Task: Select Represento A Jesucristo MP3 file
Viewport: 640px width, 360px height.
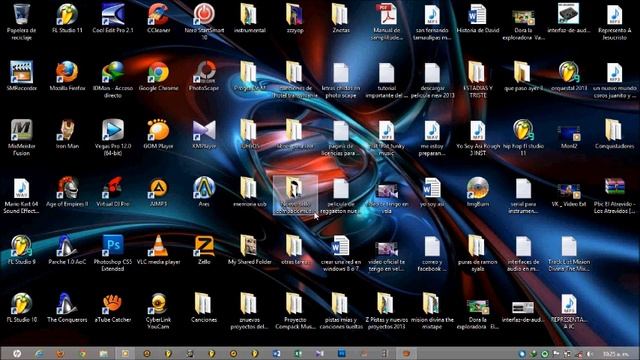Action: [614, 22]
